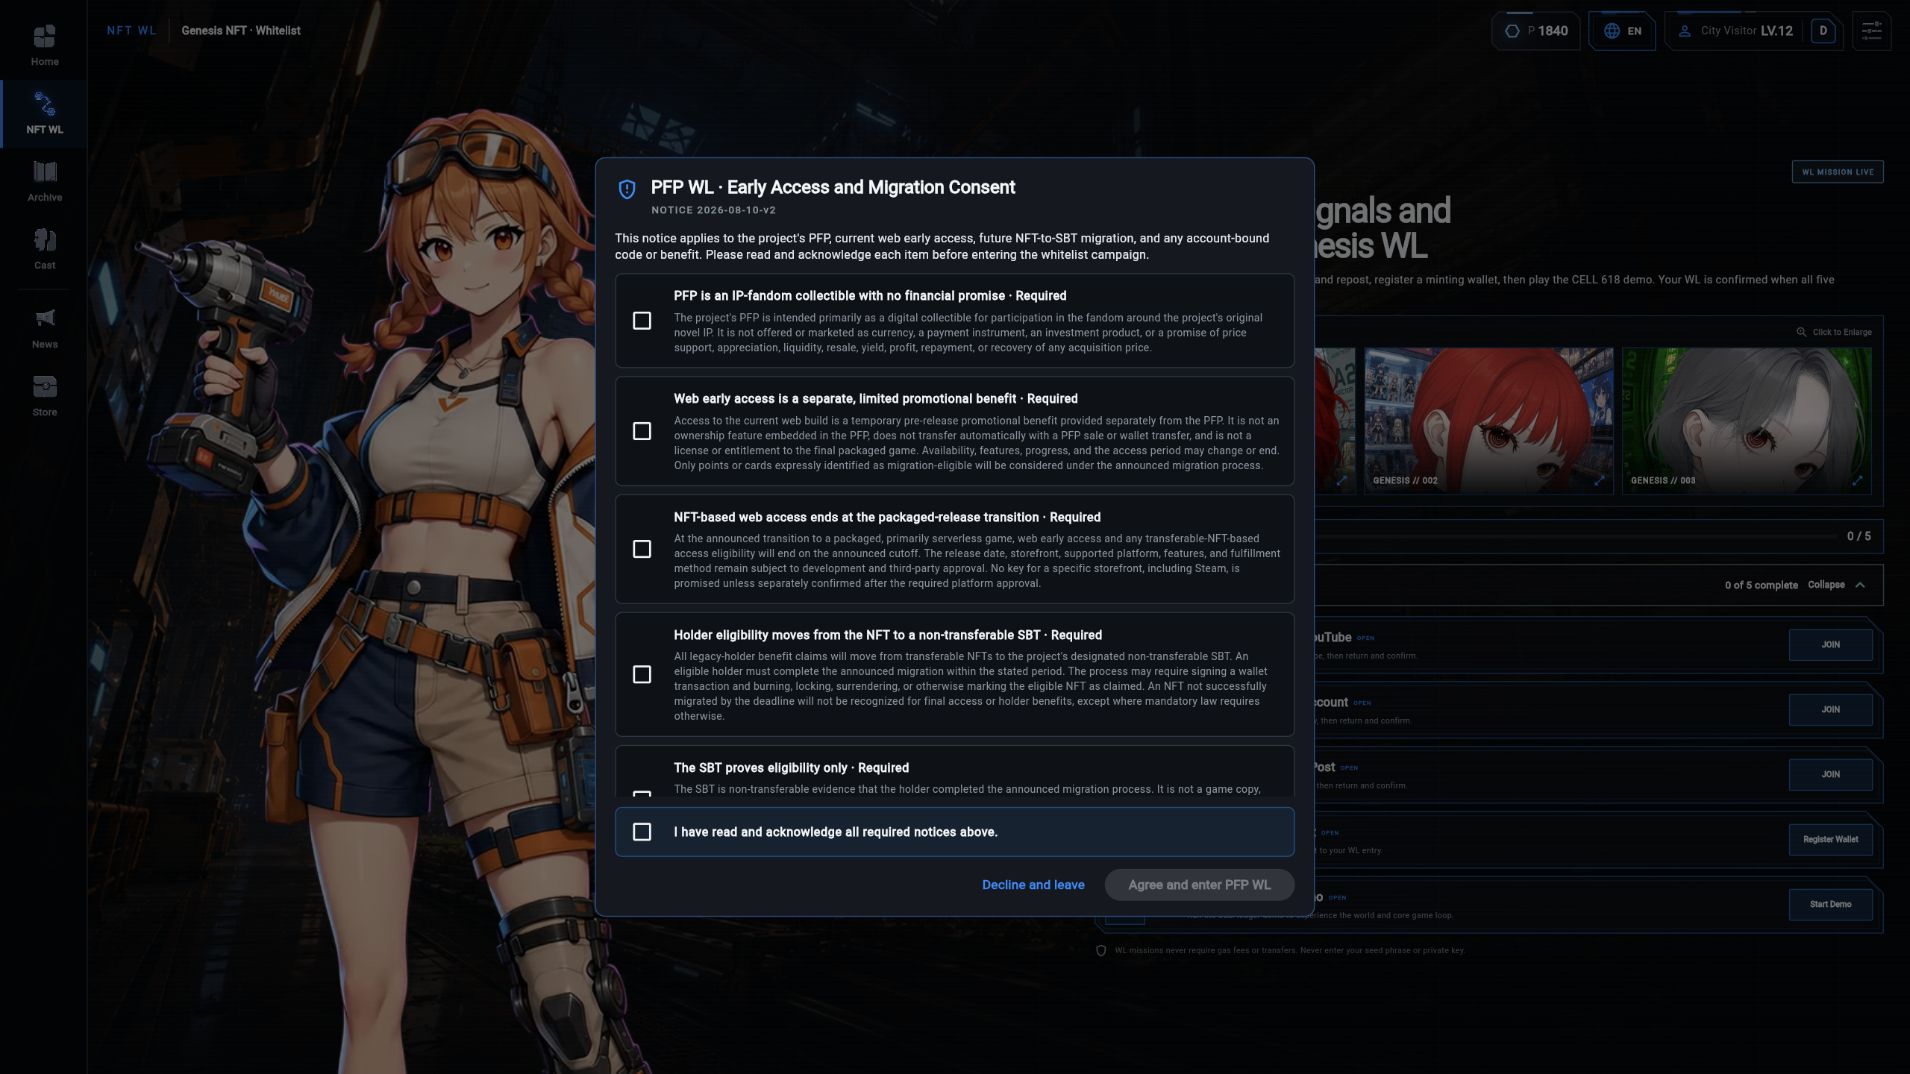Click the shield icon beside the consent title
This screenshot has height=1074, width=1910.
627,189
